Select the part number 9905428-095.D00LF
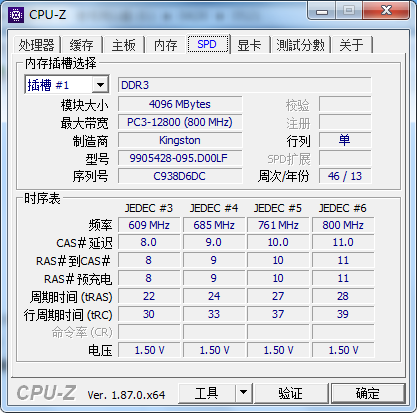 coord(180,158)
